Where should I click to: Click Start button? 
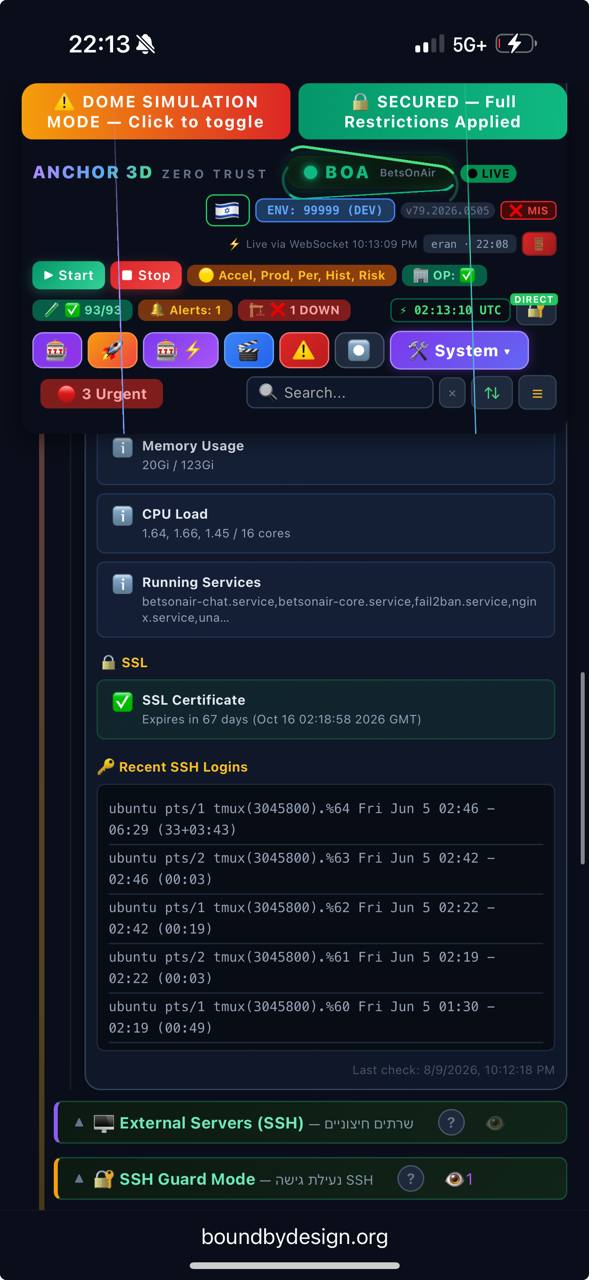pyautogui.click(x=69, y=275)
